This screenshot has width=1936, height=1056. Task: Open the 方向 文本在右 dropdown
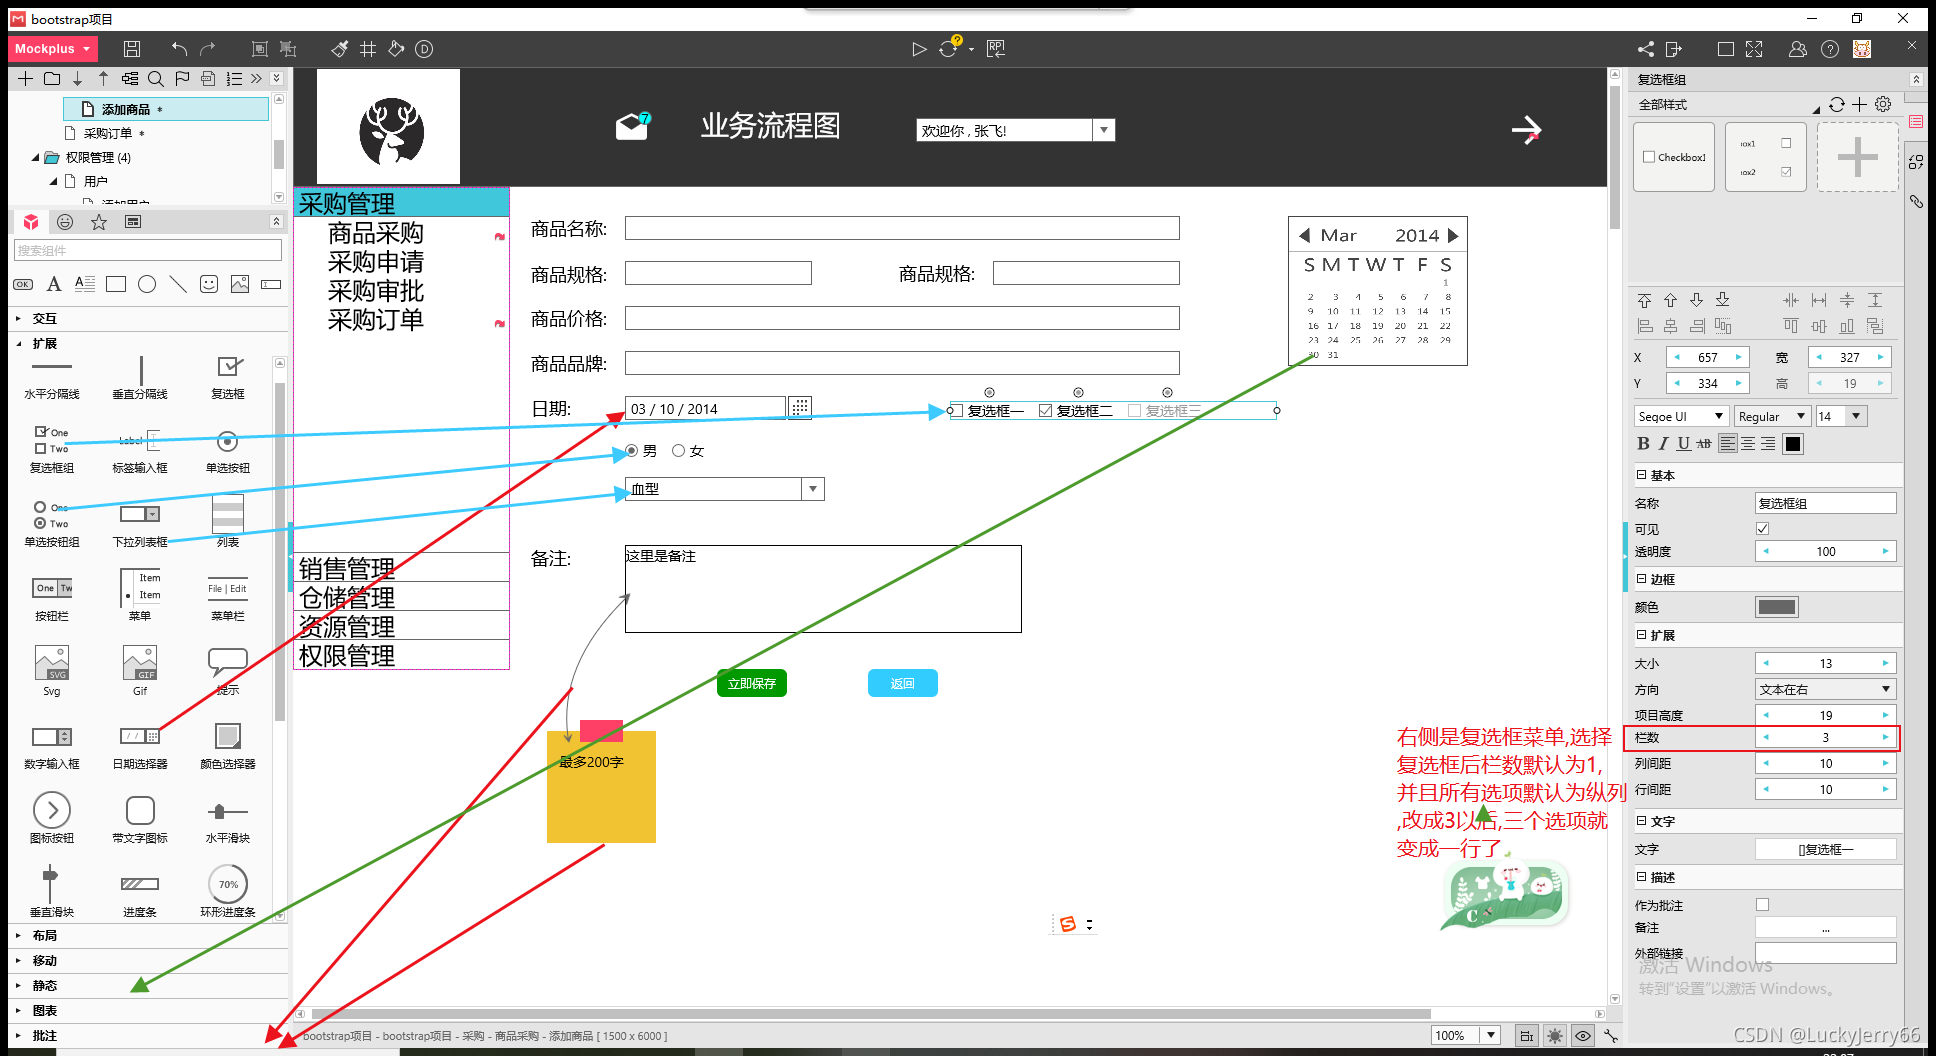tap(1826, 689)
